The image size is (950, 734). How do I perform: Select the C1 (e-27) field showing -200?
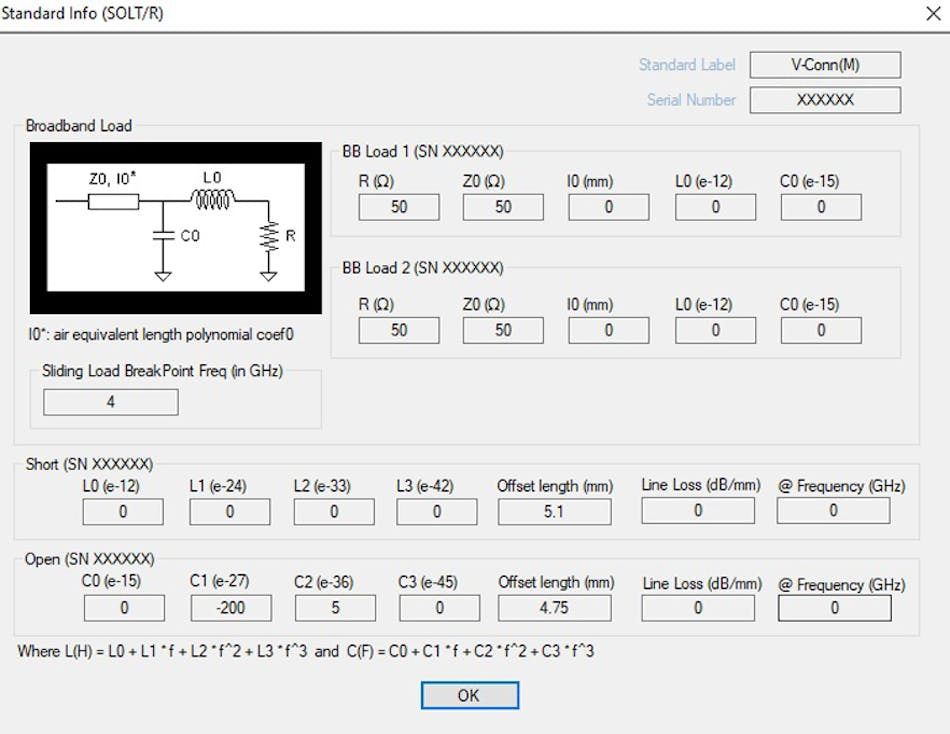pos(229,608)
